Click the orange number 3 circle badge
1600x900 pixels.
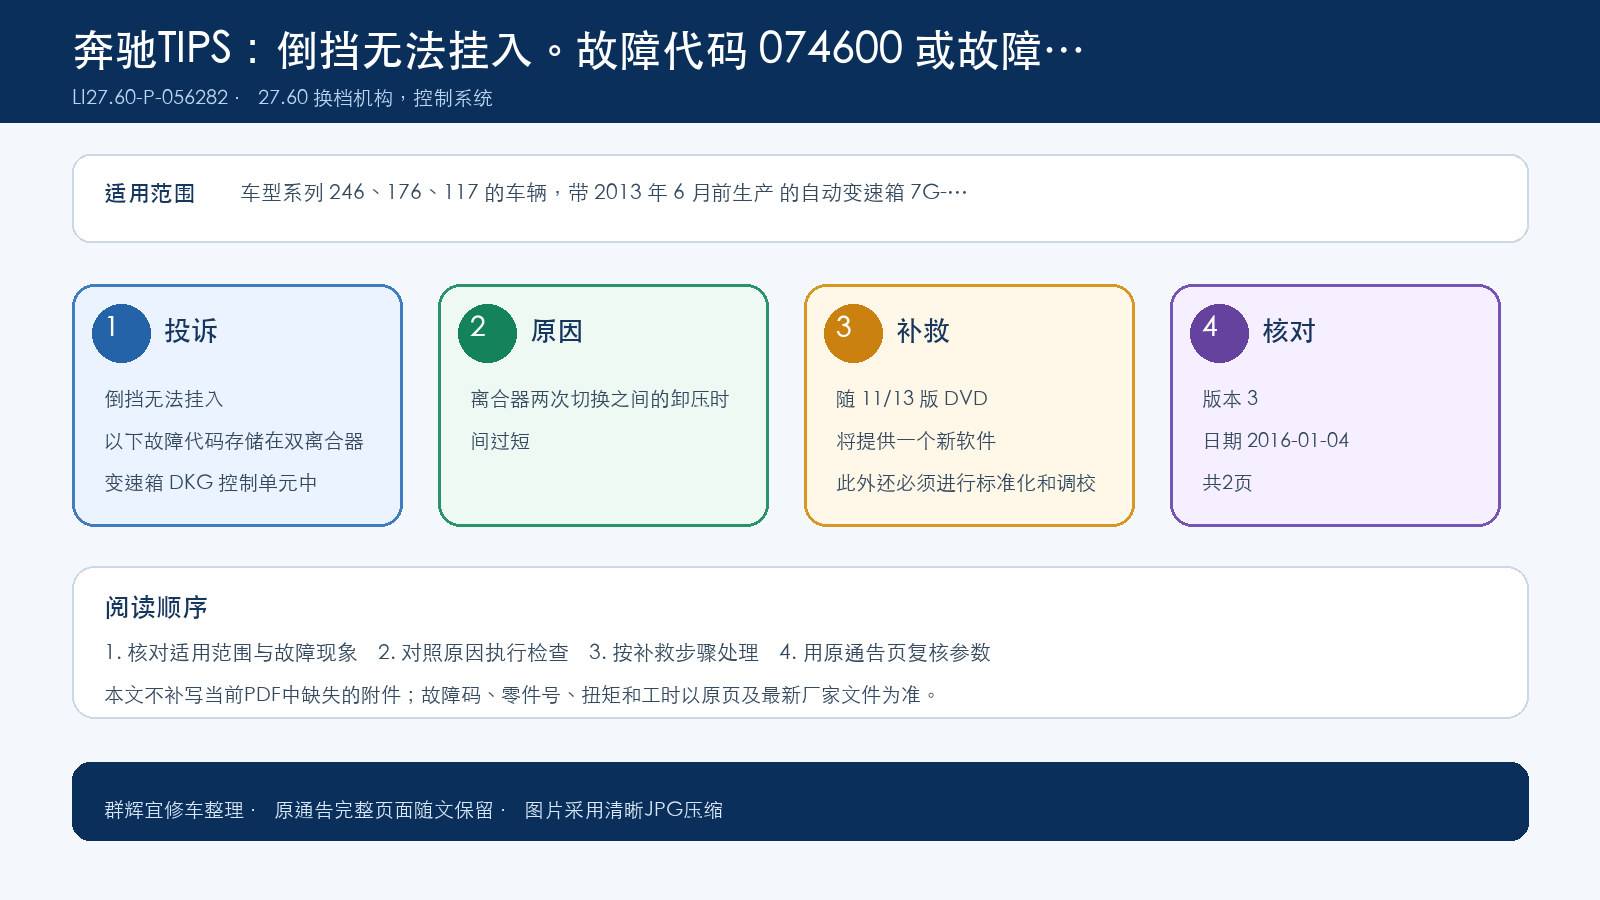tap(853, 333)
